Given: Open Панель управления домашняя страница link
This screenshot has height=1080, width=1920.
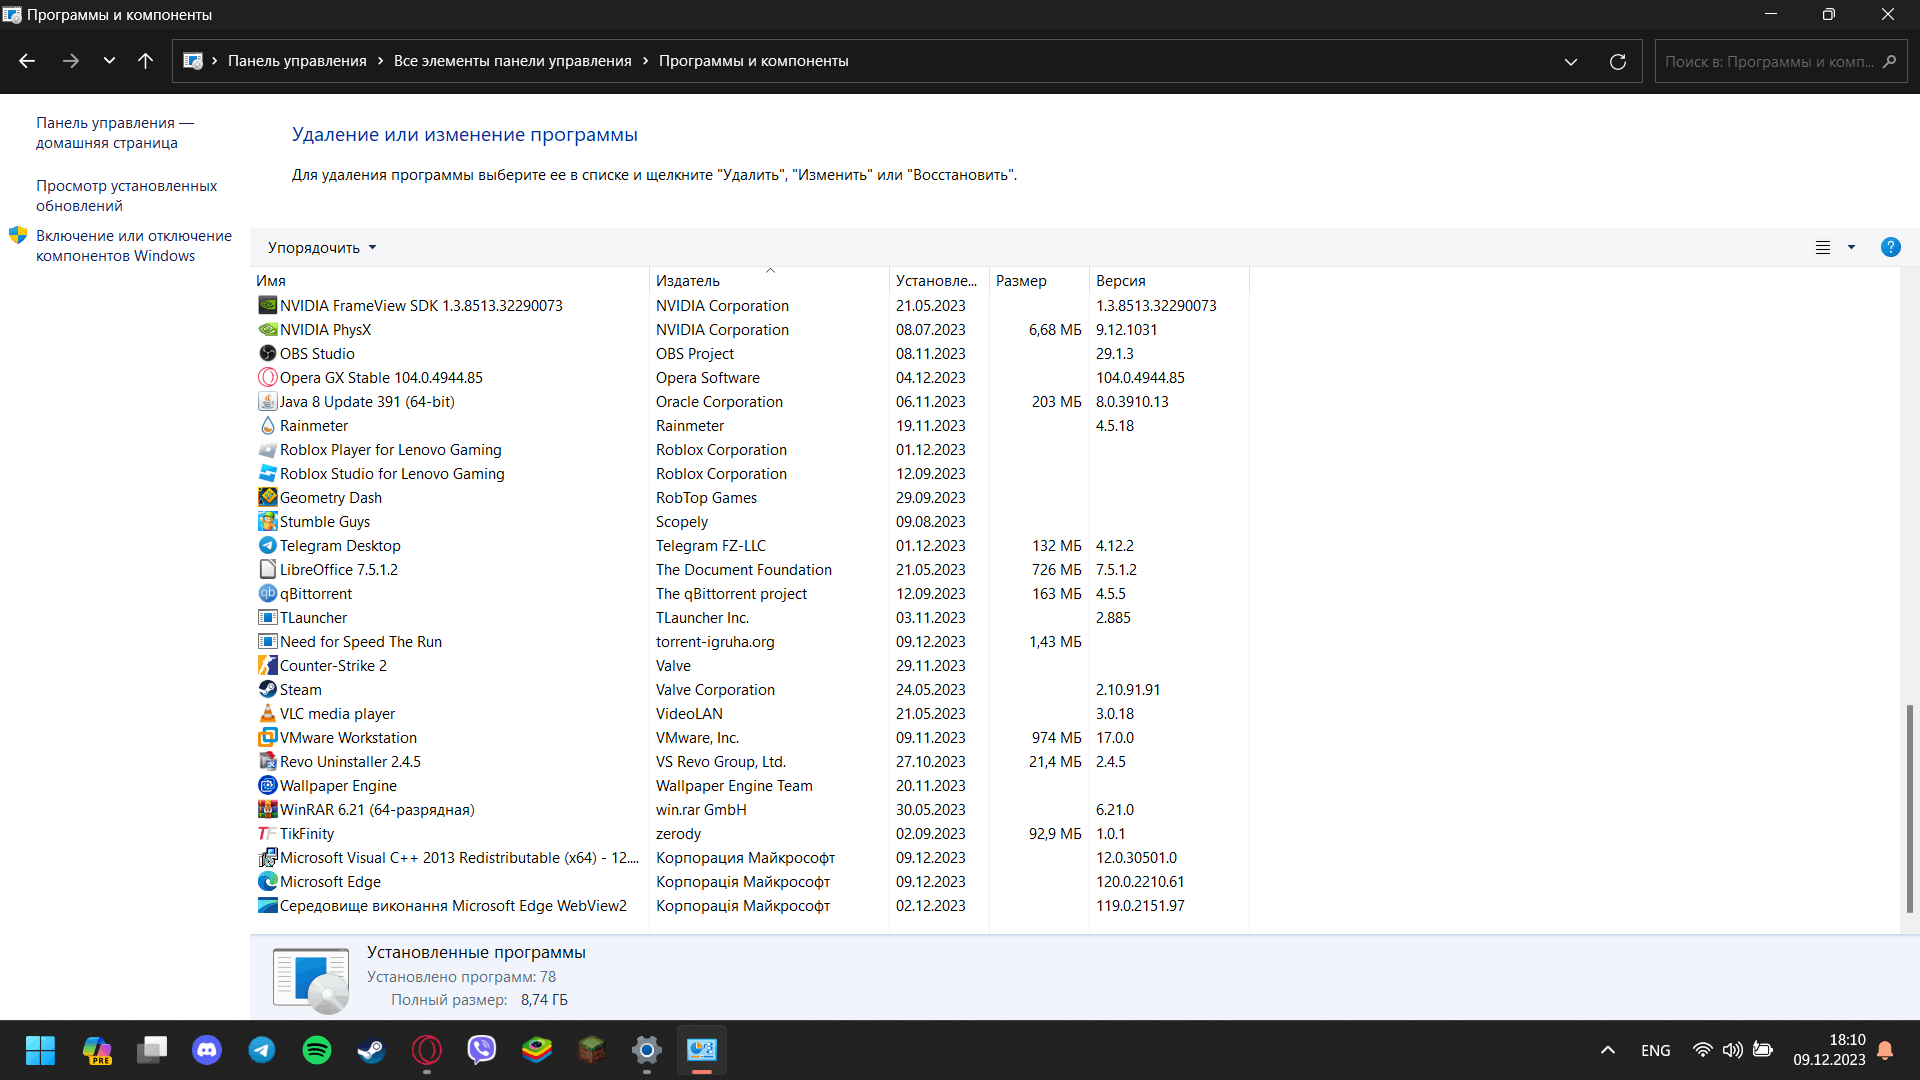Looking at the screenshot, I should (x=115, y=133).
